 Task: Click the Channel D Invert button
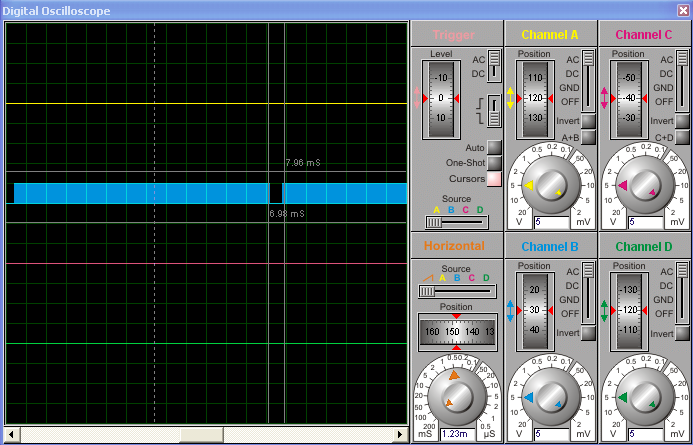tap(682, 333)
